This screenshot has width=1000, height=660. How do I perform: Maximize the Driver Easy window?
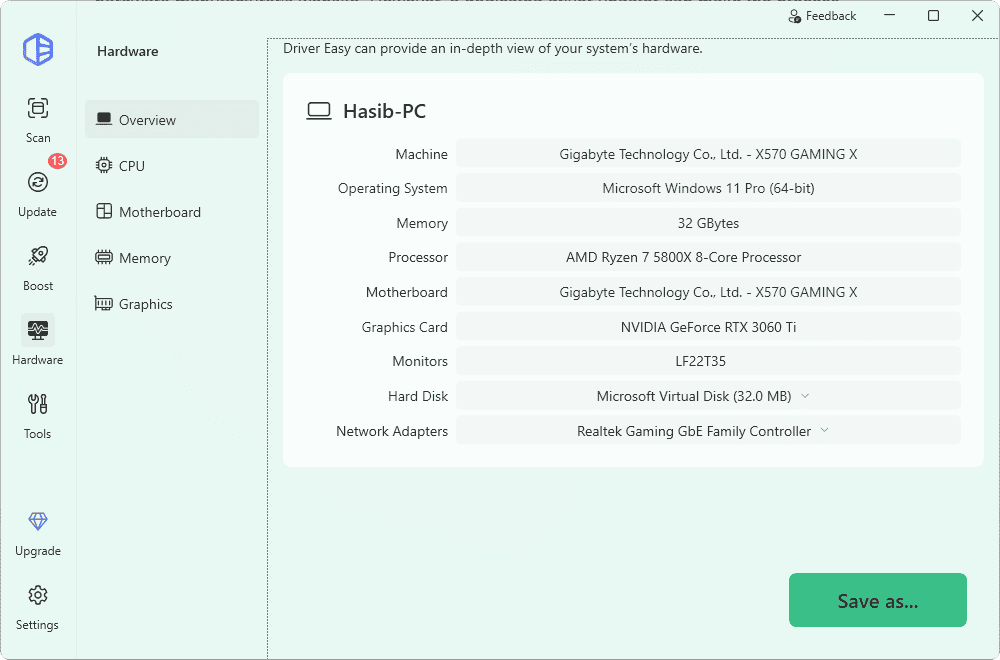[933, 15]
